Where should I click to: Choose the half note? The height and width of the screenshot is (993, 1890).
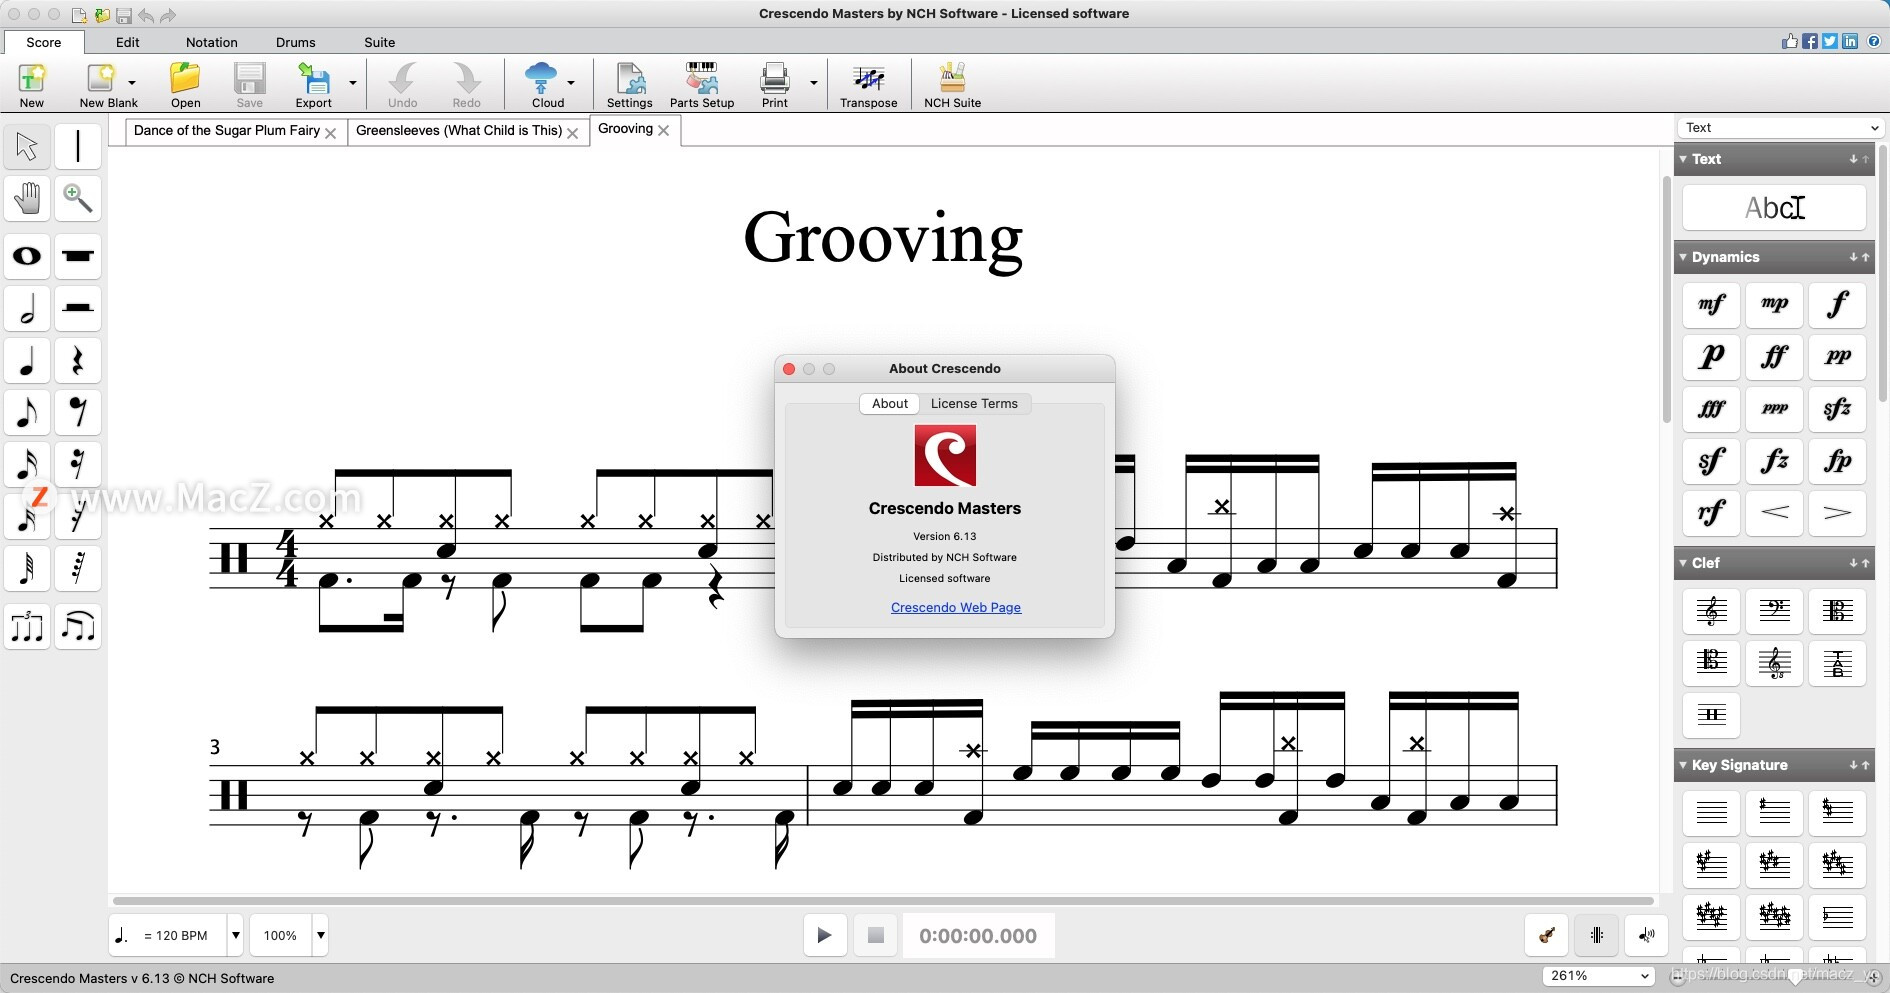click(27, 309)
